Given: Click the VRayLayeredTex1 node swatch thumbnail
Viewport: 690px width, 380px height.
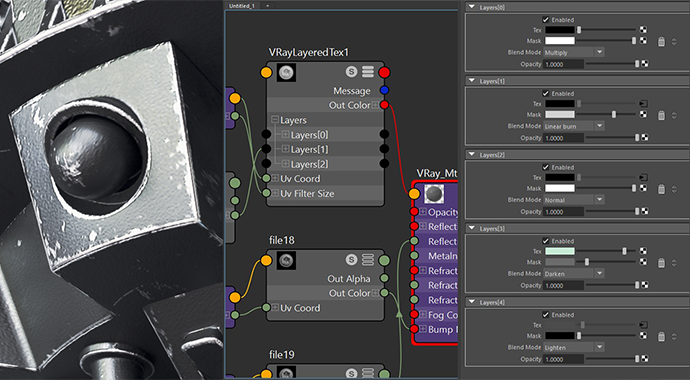Looking at the screenshot, I should (286, 72).
